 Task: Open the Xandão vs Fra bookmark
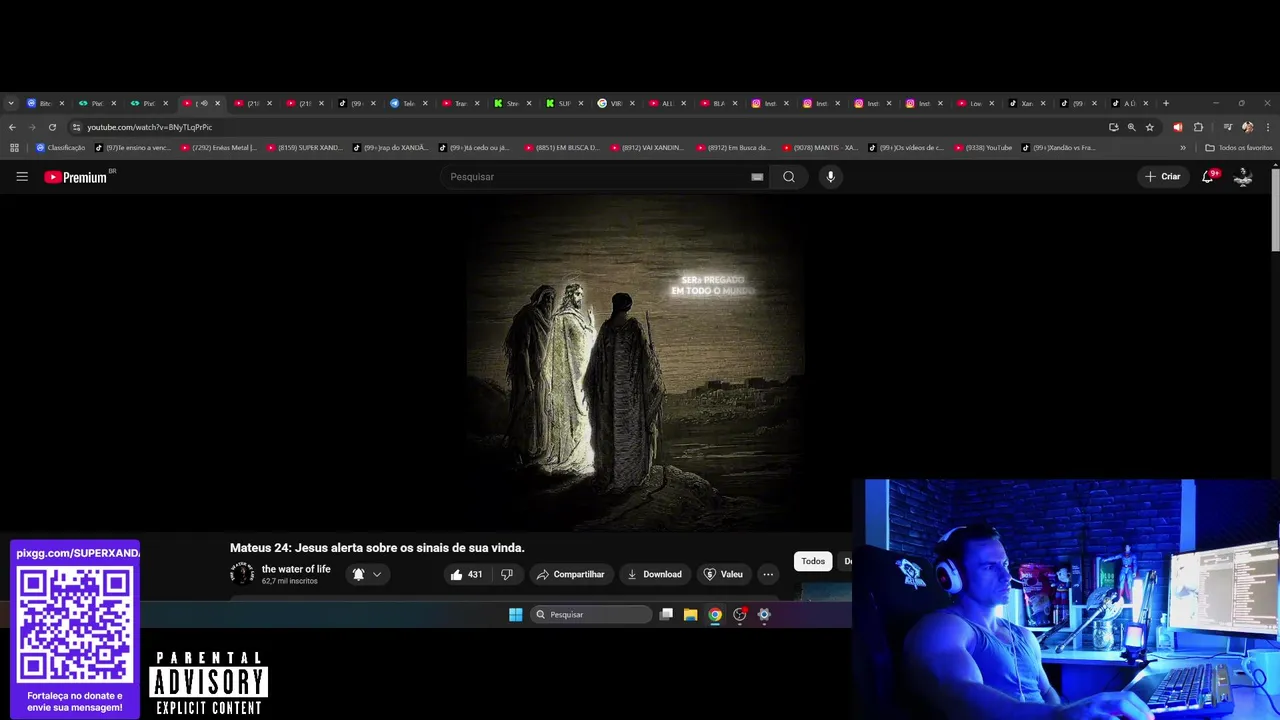[1058, 148]
